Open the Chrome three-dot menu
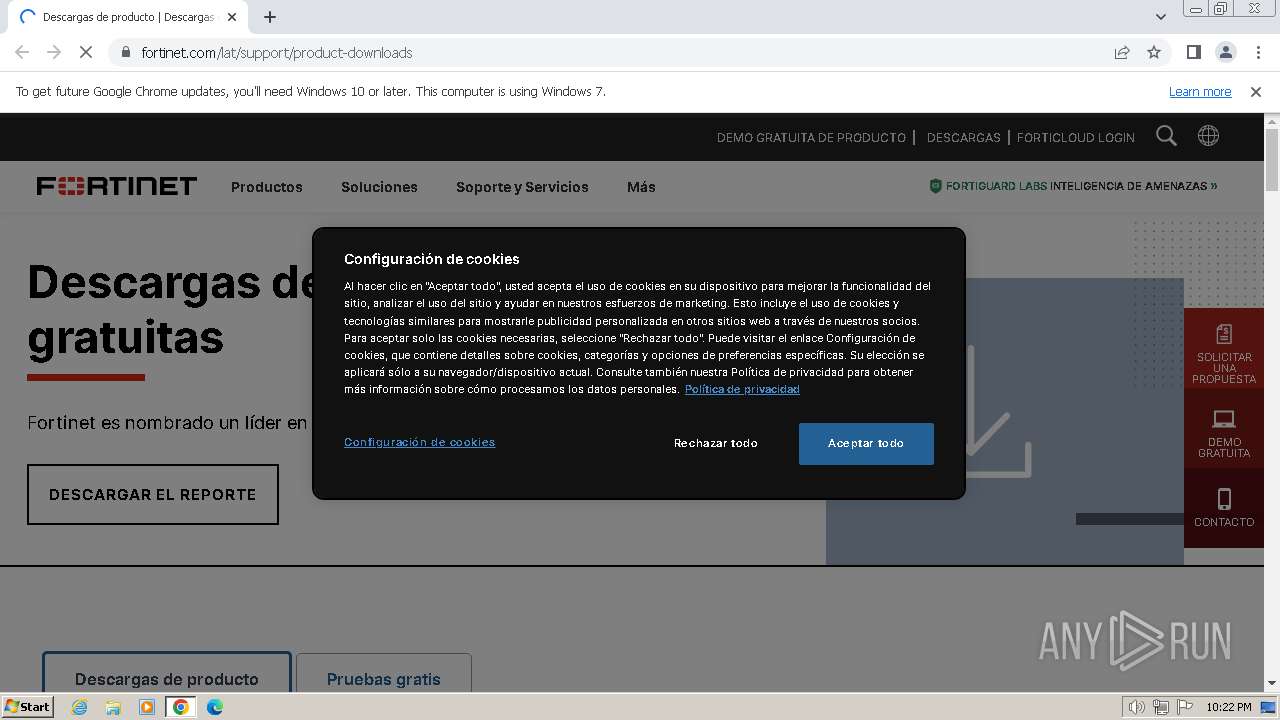The width and height of the screenshot is (1280, 720). click(1258, 52)
